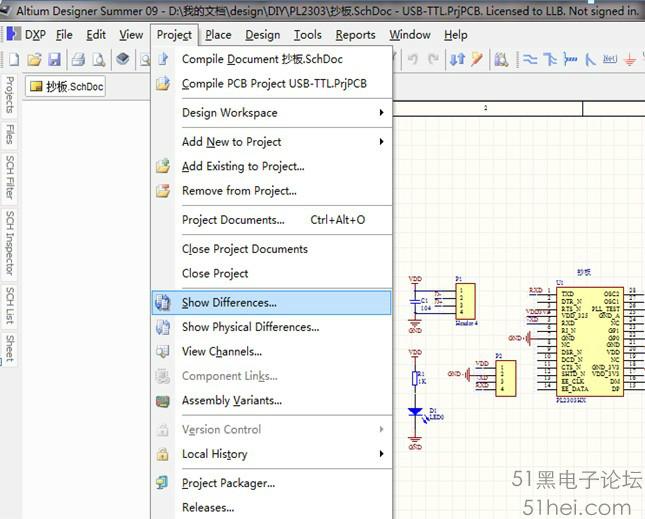The width and height of the screenshot is (645, 519).
Task: Click the Print Preview toolbar icon
Action: coord(99,60)
